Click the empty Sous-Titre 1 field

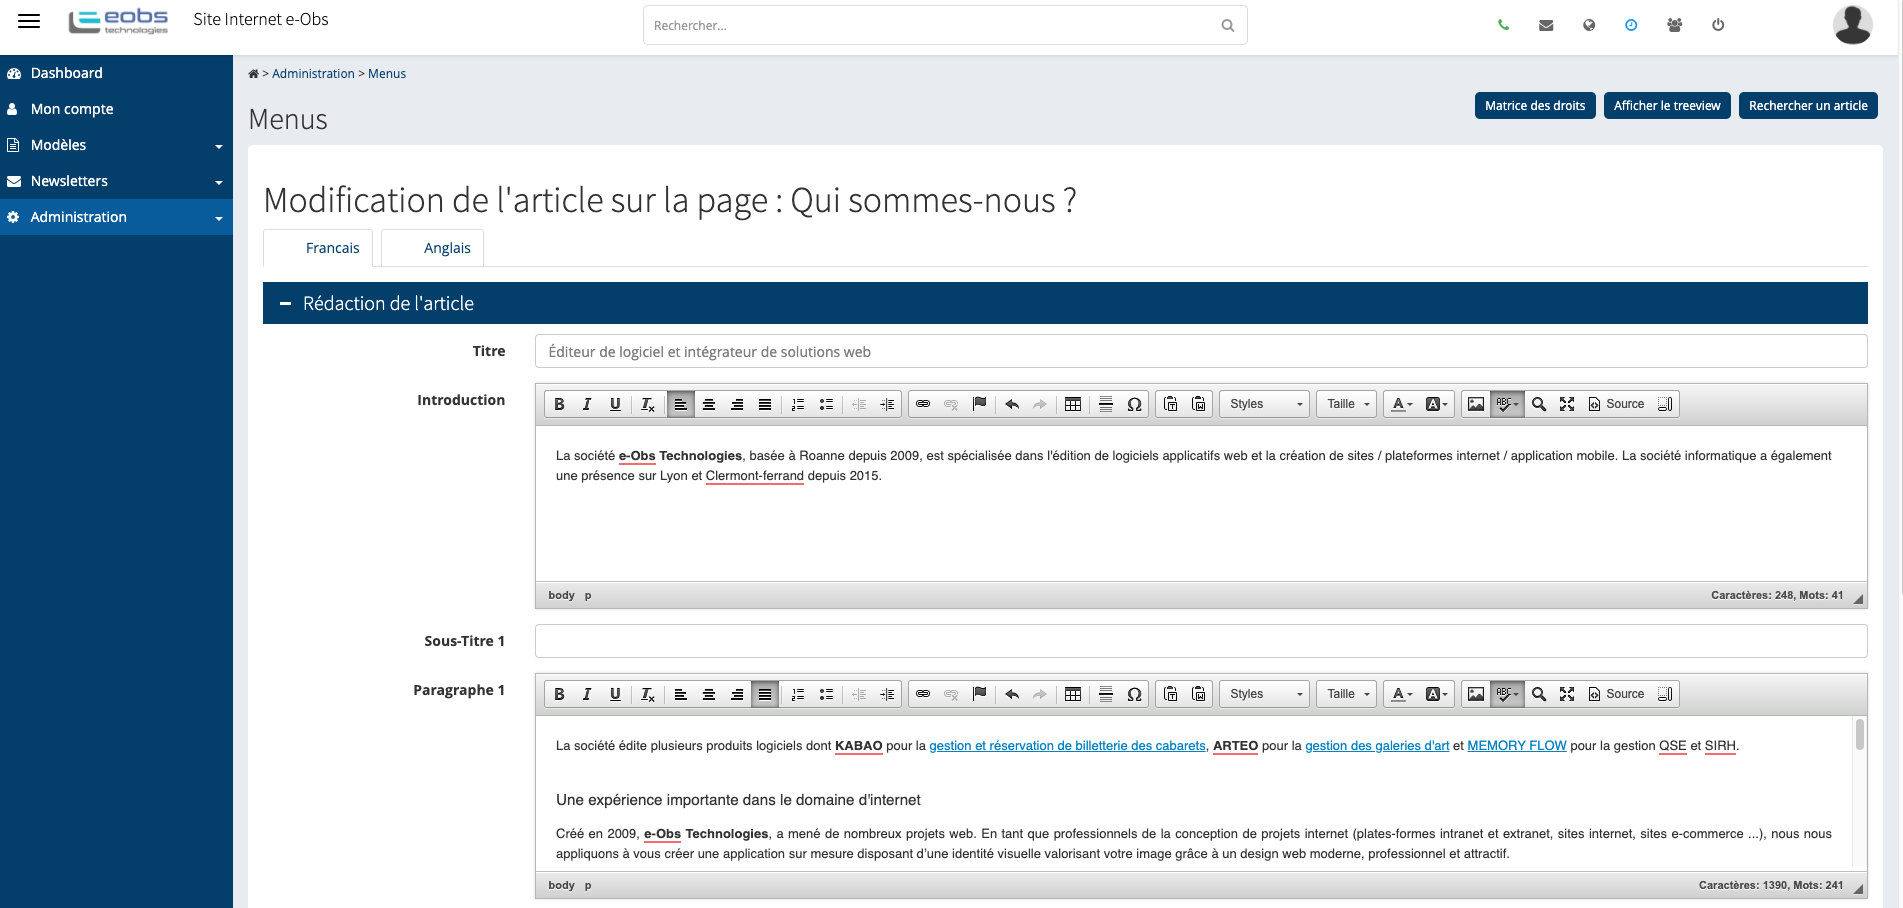point(1201,641)
